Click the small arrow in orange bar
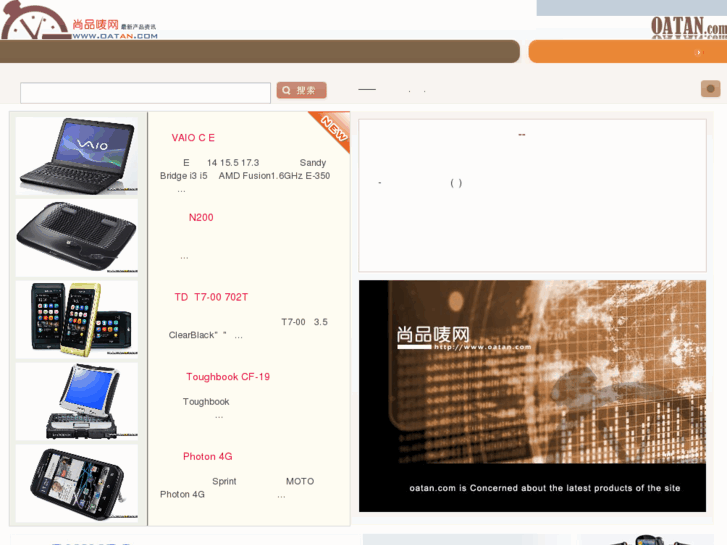The image size is (727, 545). coord(698,52)
